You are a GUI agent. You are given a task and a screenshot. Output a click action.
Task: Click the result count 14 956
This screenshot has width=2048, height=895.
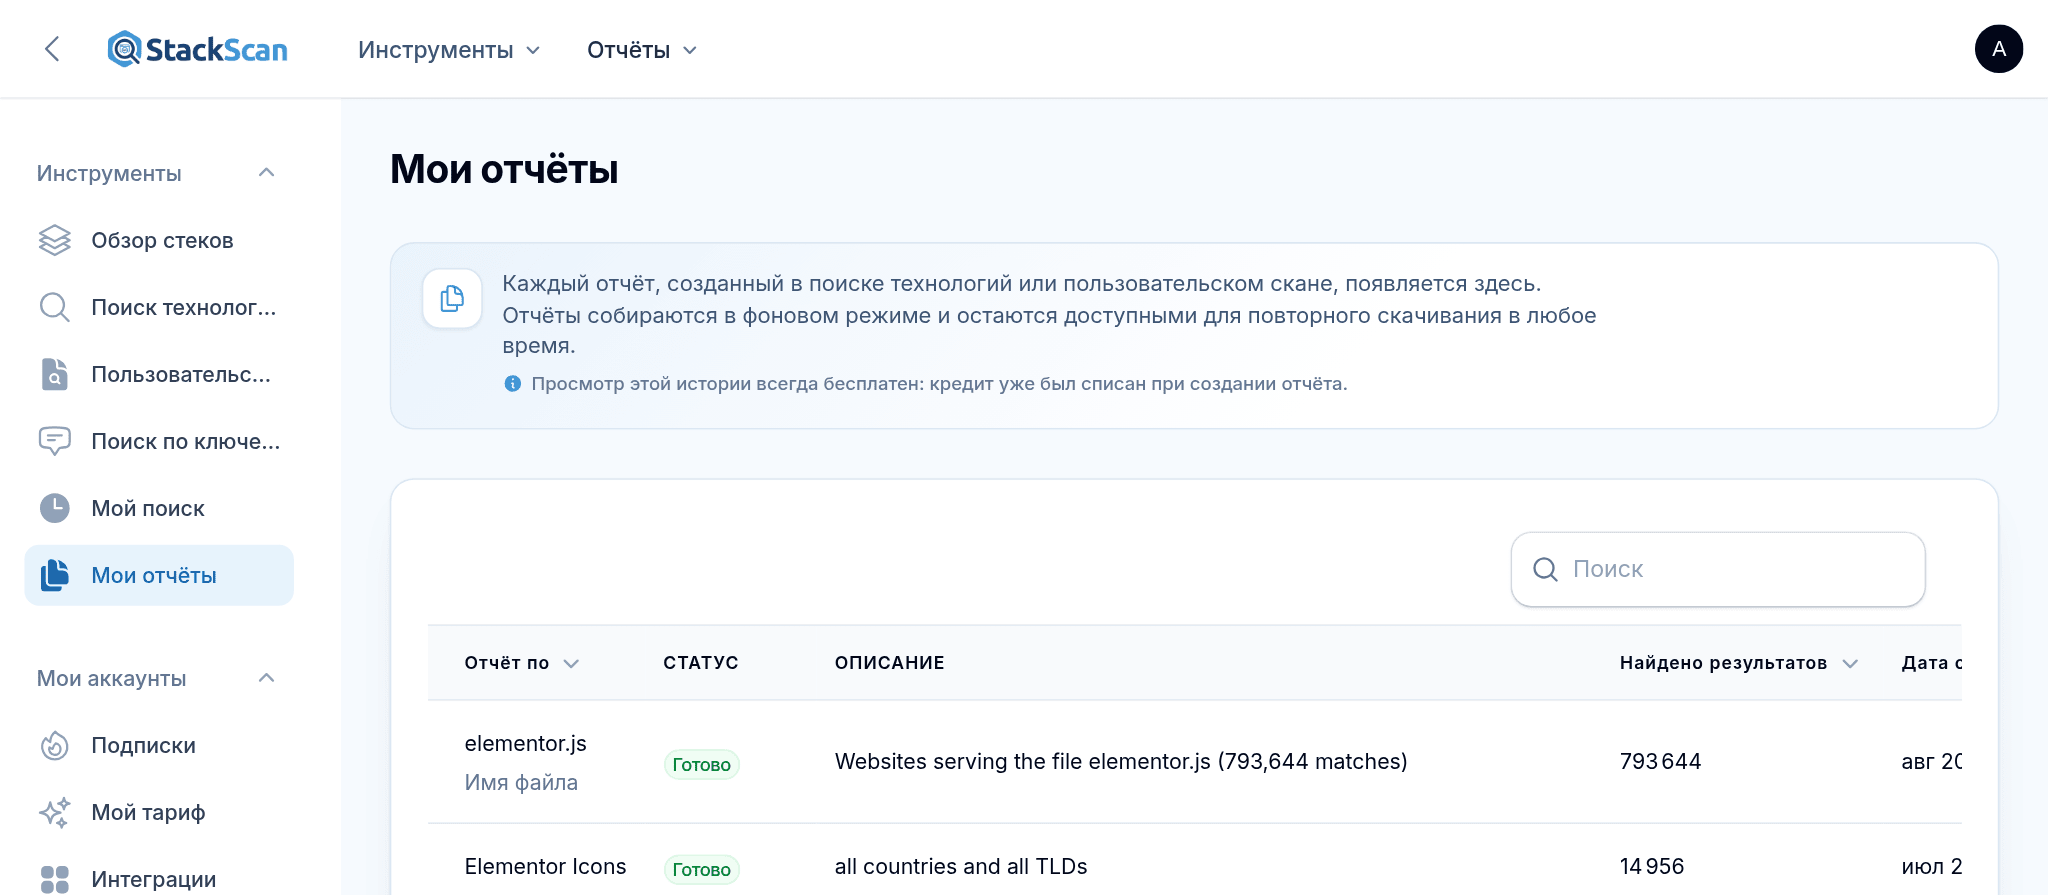coord(1651,866)
